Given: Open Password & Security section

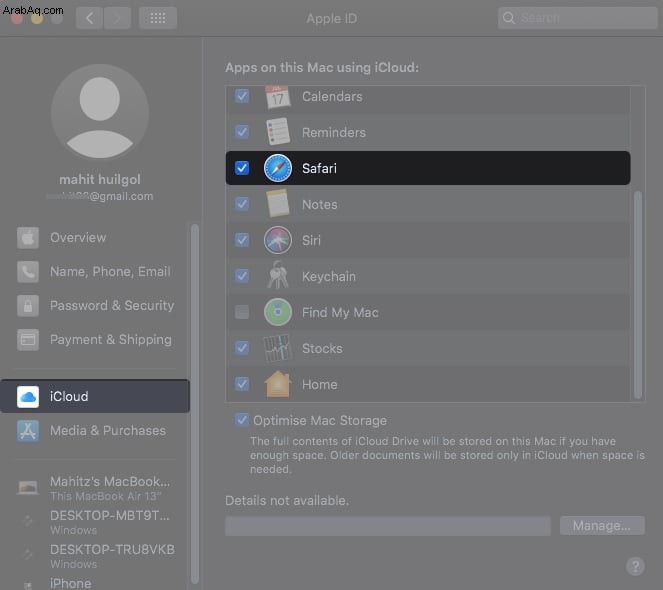Looking at the screenshot, I should (x=95, y=305).
